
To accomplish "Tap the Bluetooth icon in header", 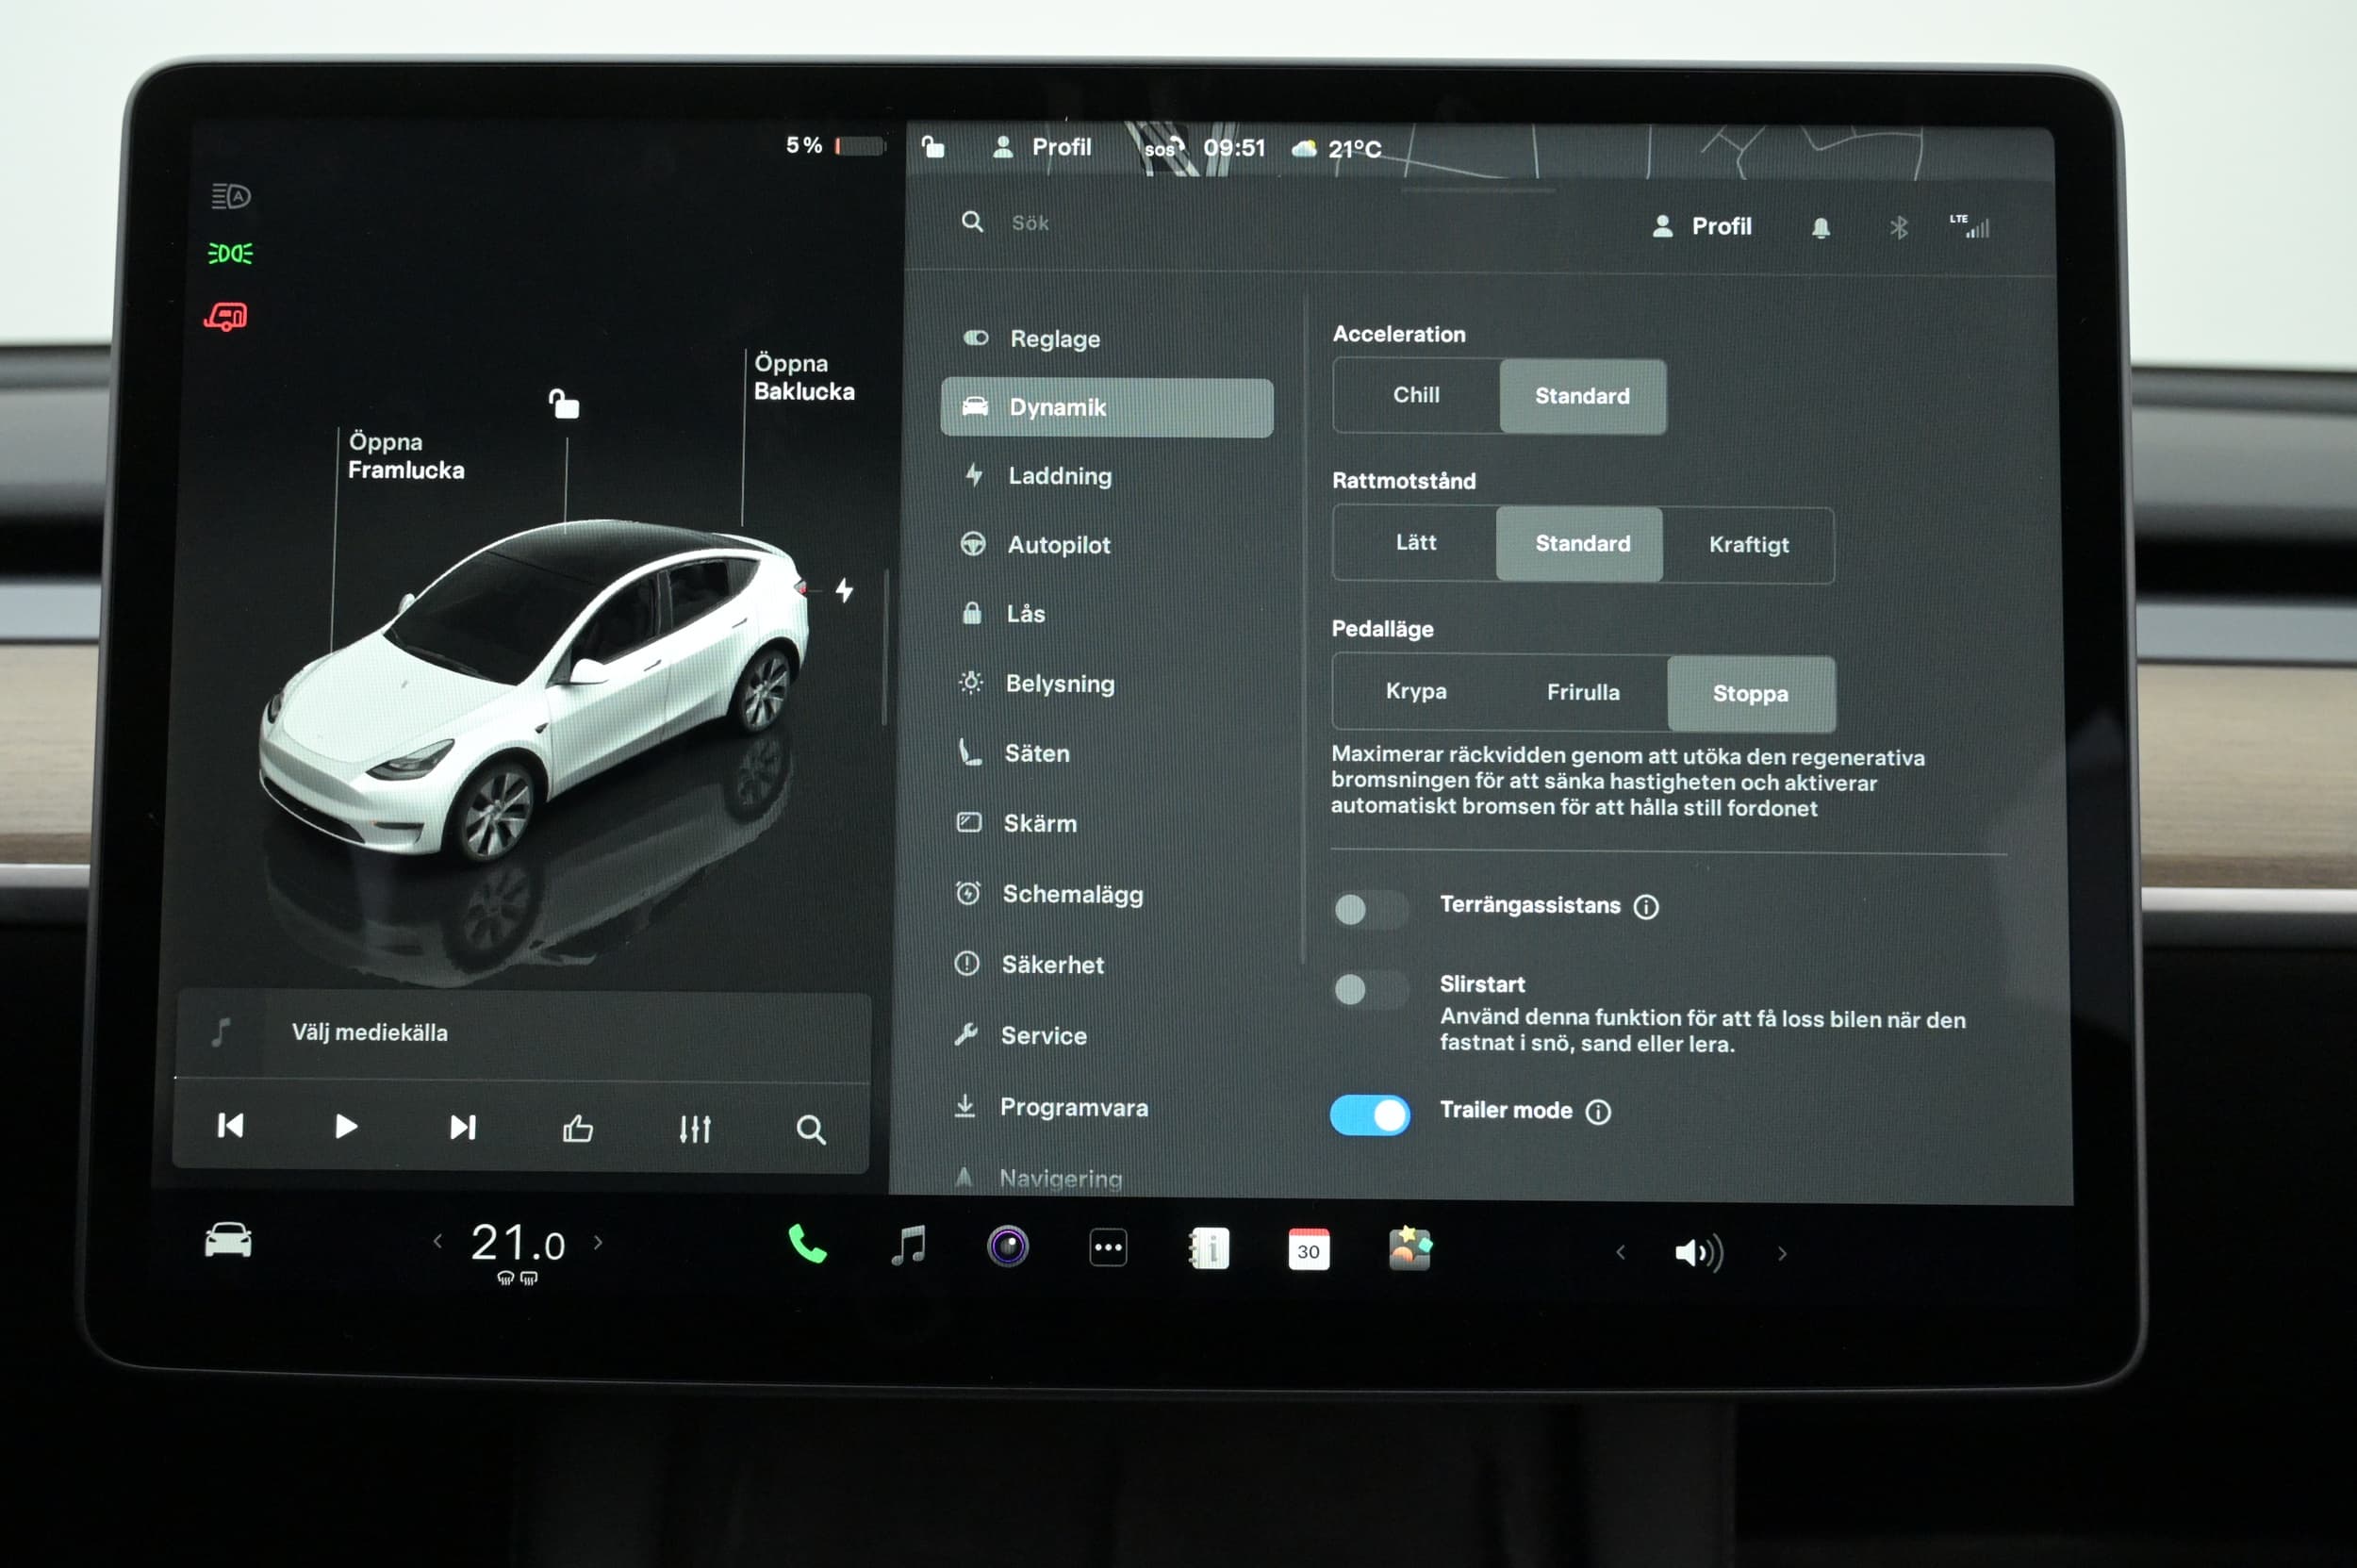I will point(1898,228).
